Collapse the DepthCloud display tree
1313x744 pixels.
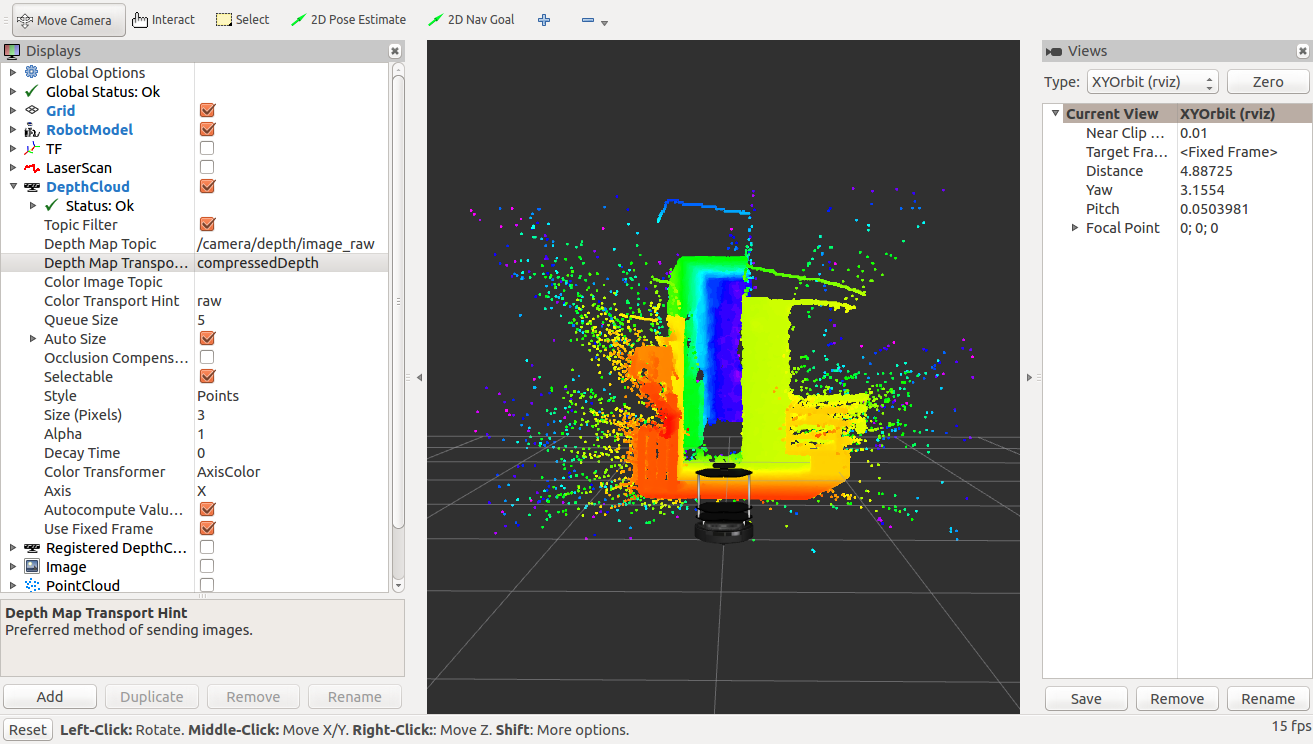(x=12, y=186)
